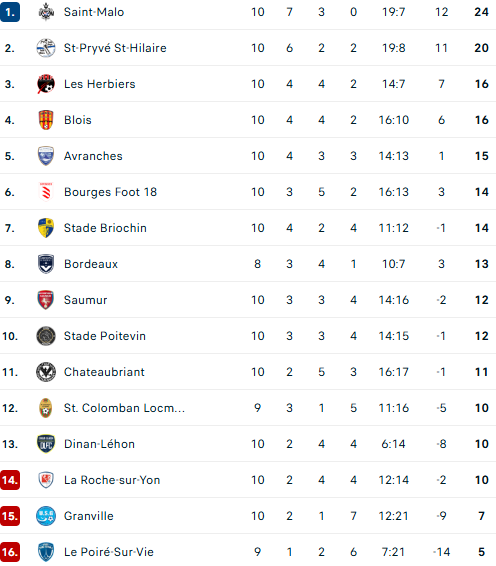Image resolution: width=496 pixels, height=566 pixels.
Task: Click the Bordeaux club crest
Action: (x=46, y=264)
